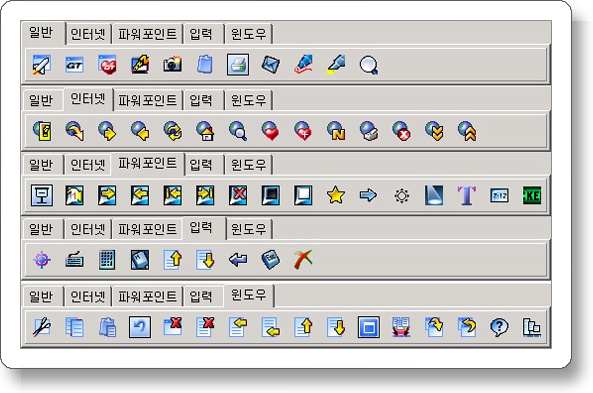The image size is (593, 393).
Task: Select the yellow highlighter marker icon
Action: pyautogui.click(x=336, y=65)
